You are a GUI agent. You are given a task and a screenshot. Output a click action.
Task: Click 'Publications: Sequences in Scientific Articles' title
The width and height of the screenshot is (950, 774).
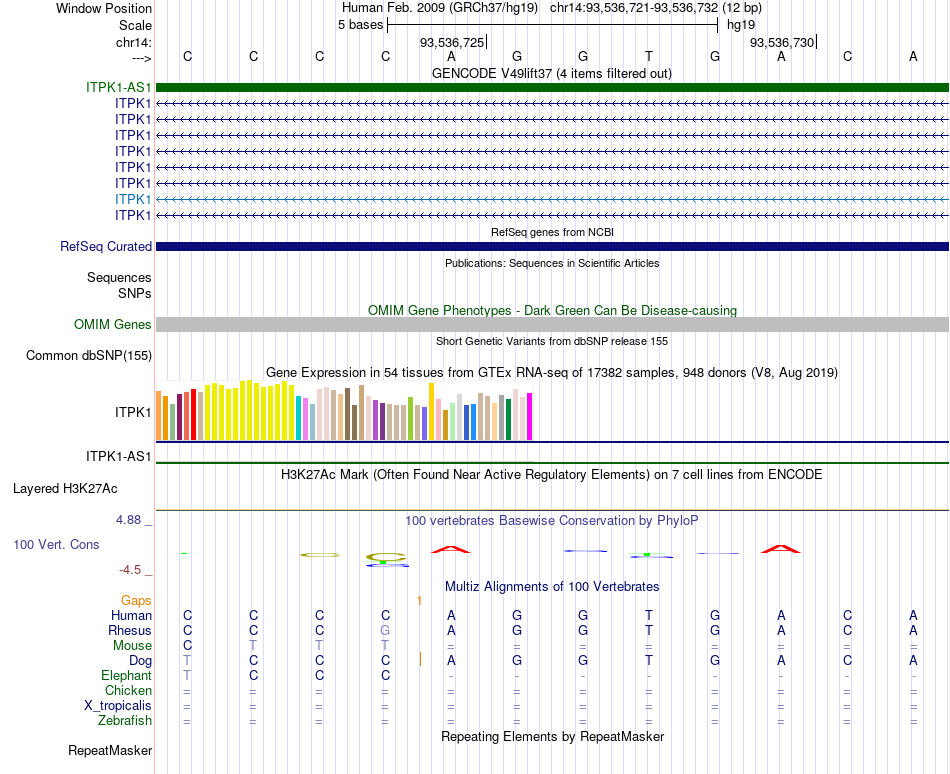552,263
